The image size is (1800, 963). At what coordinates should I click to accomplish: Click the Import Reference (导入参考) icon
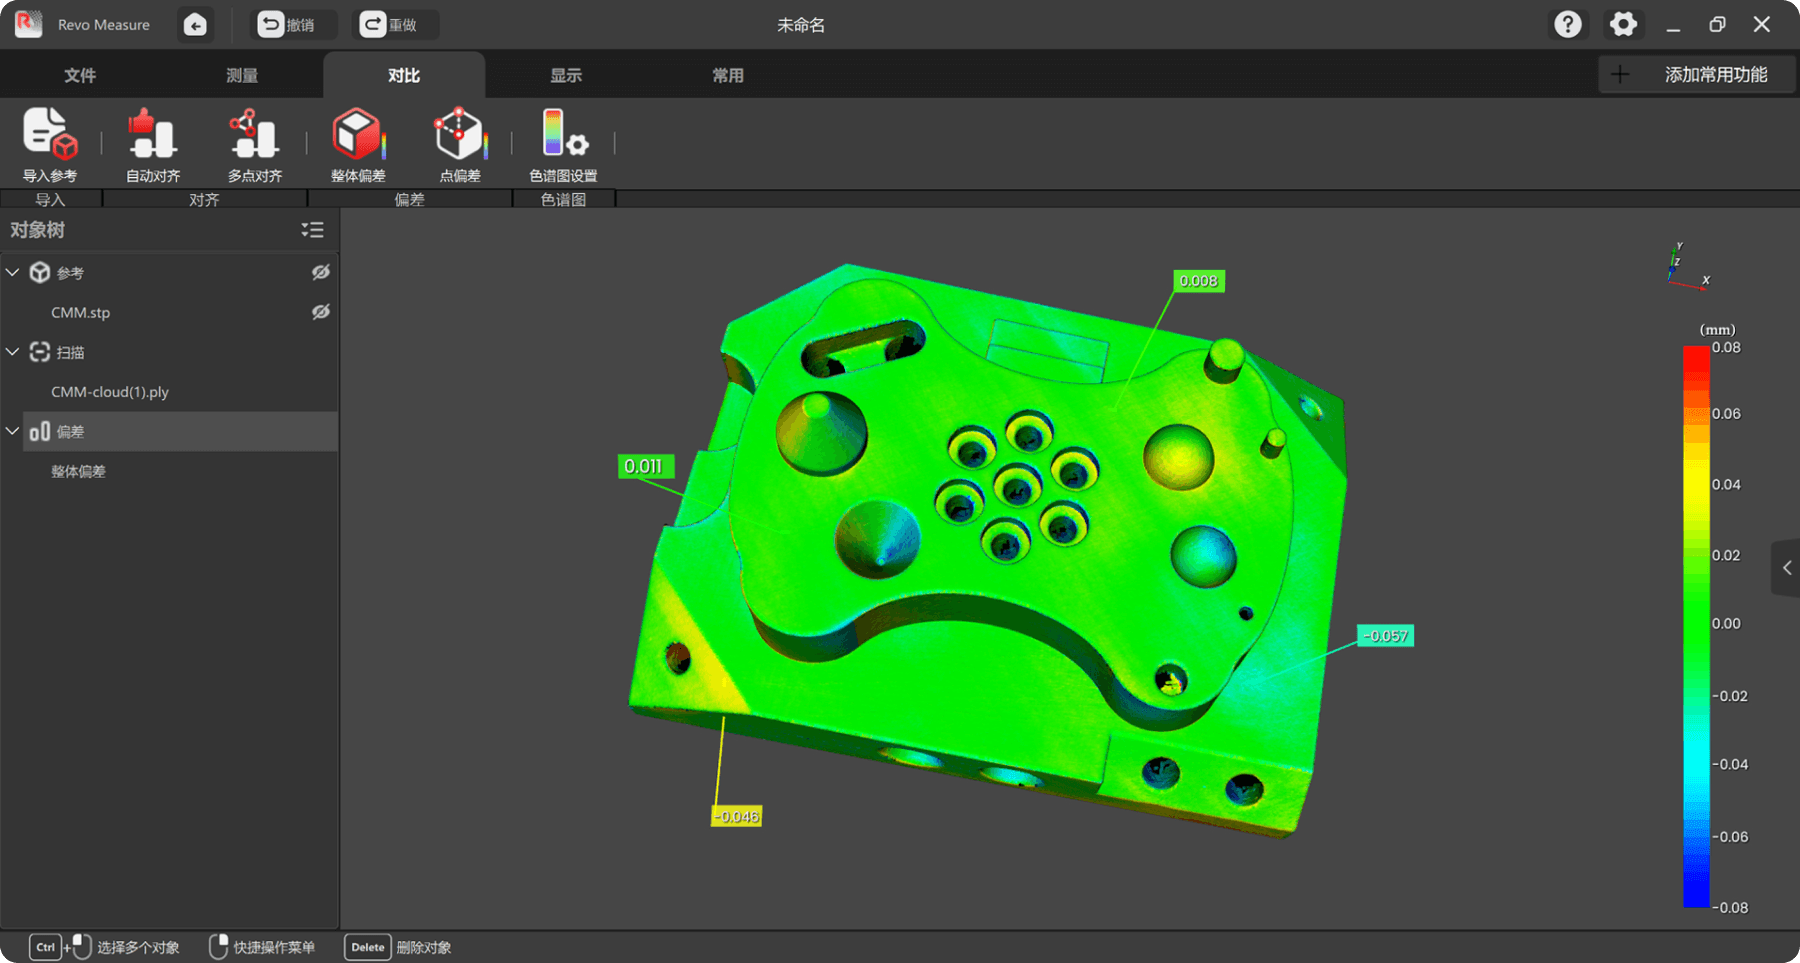click(50, 136)
